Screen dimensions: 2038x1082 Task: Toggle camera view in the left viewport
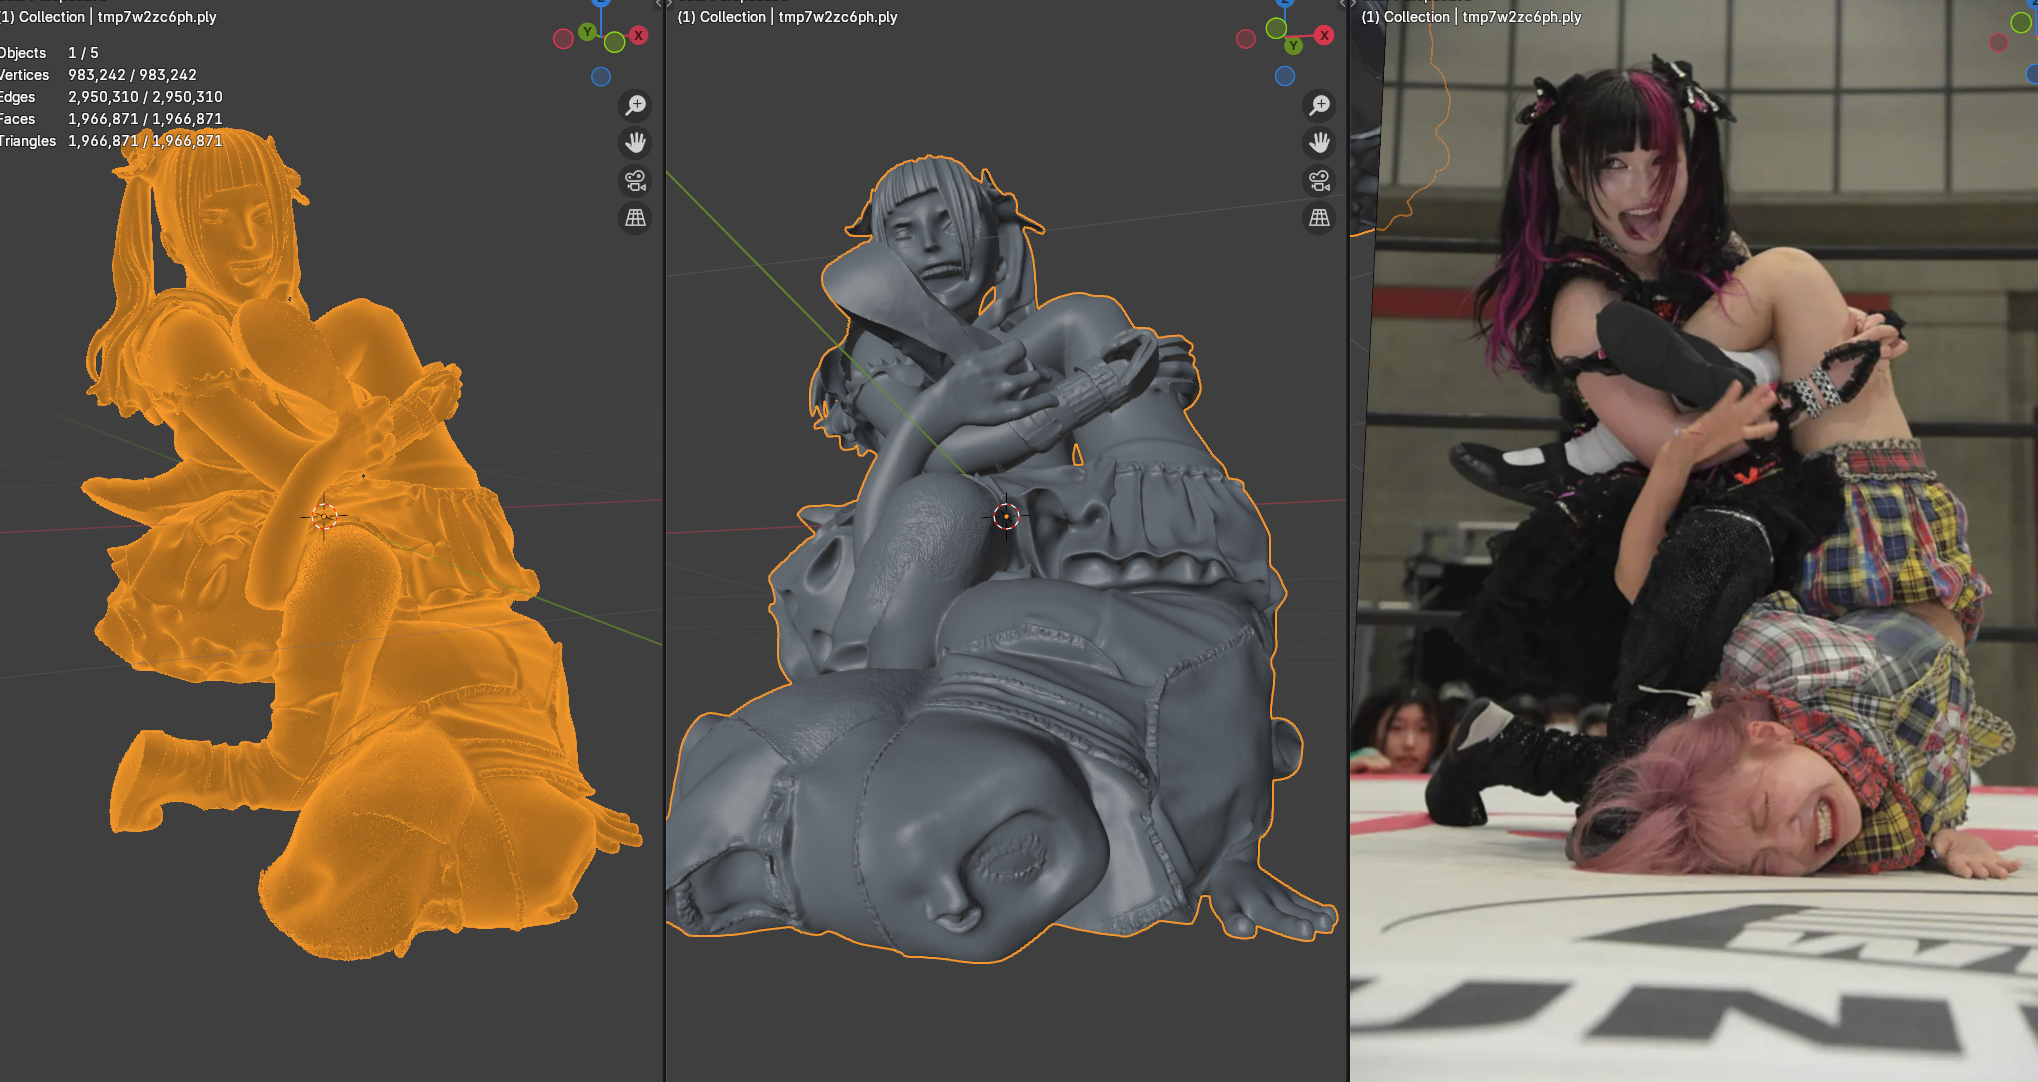pyautogui.click(x=635, y=181)
